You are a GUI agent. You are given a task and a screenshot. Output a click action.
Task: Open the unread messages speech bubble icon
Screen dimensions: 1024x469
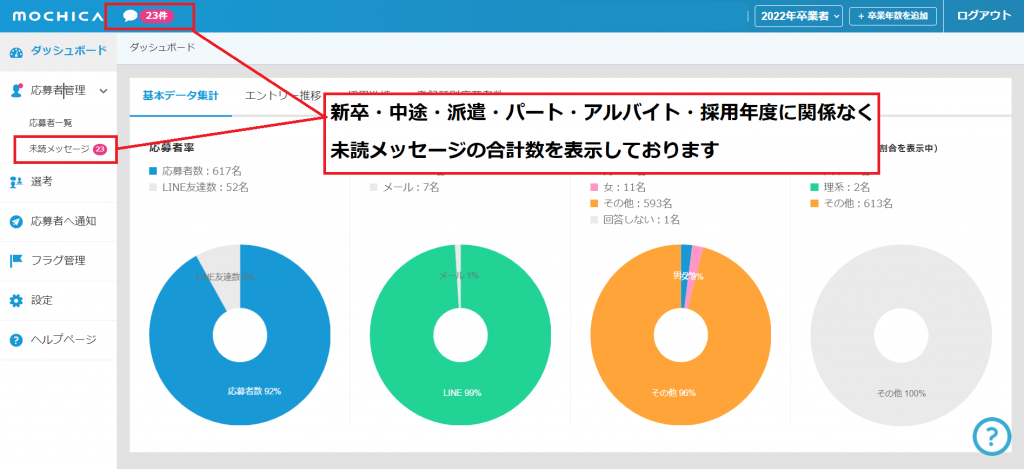click(x=130, y=16)
